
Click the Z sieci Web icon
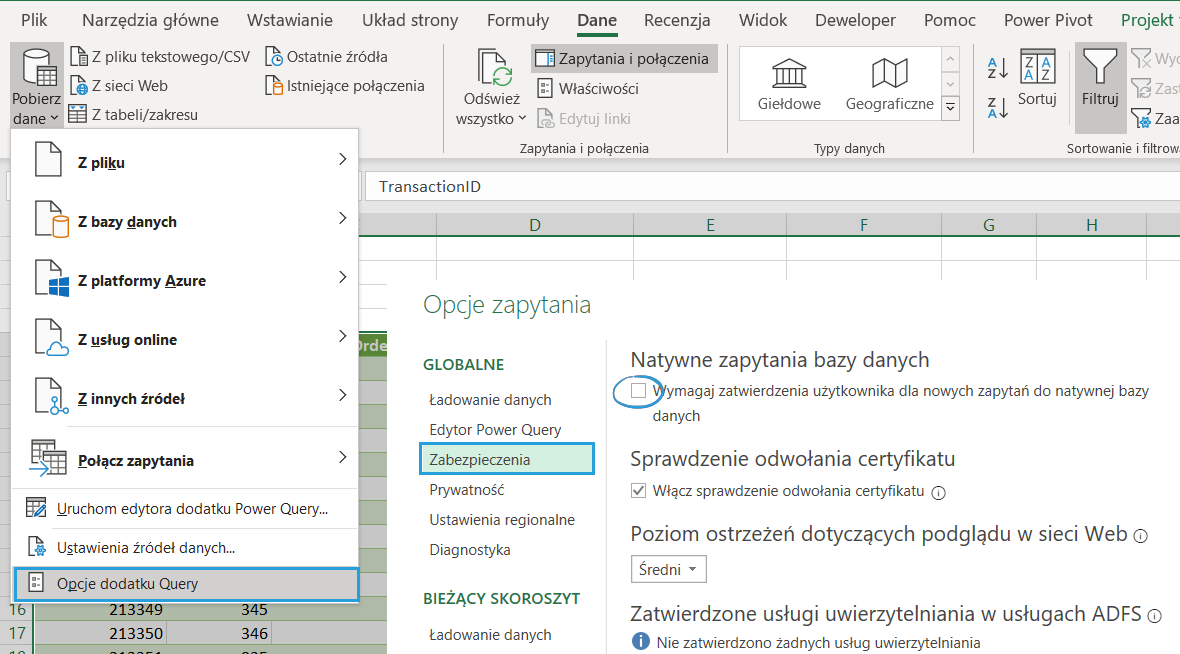click(78, 86)
